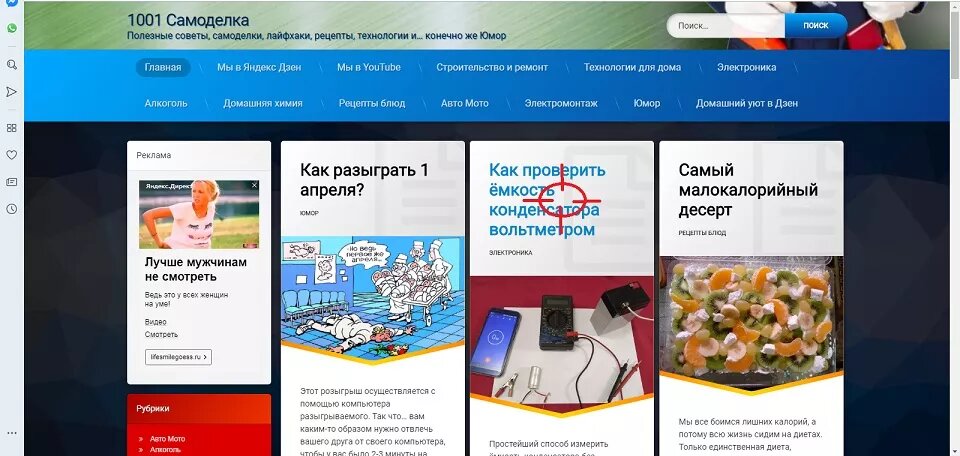Click the lifesmilegoess.ru ad button

point(178,357)
